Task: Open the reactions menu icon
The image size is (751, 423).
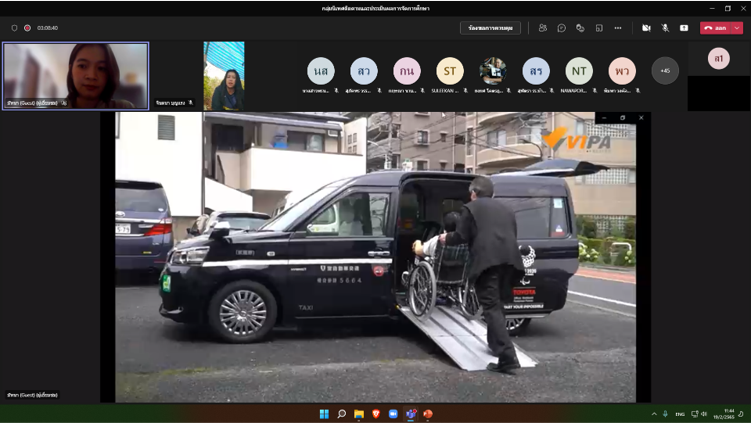Action: pos(580,28)
